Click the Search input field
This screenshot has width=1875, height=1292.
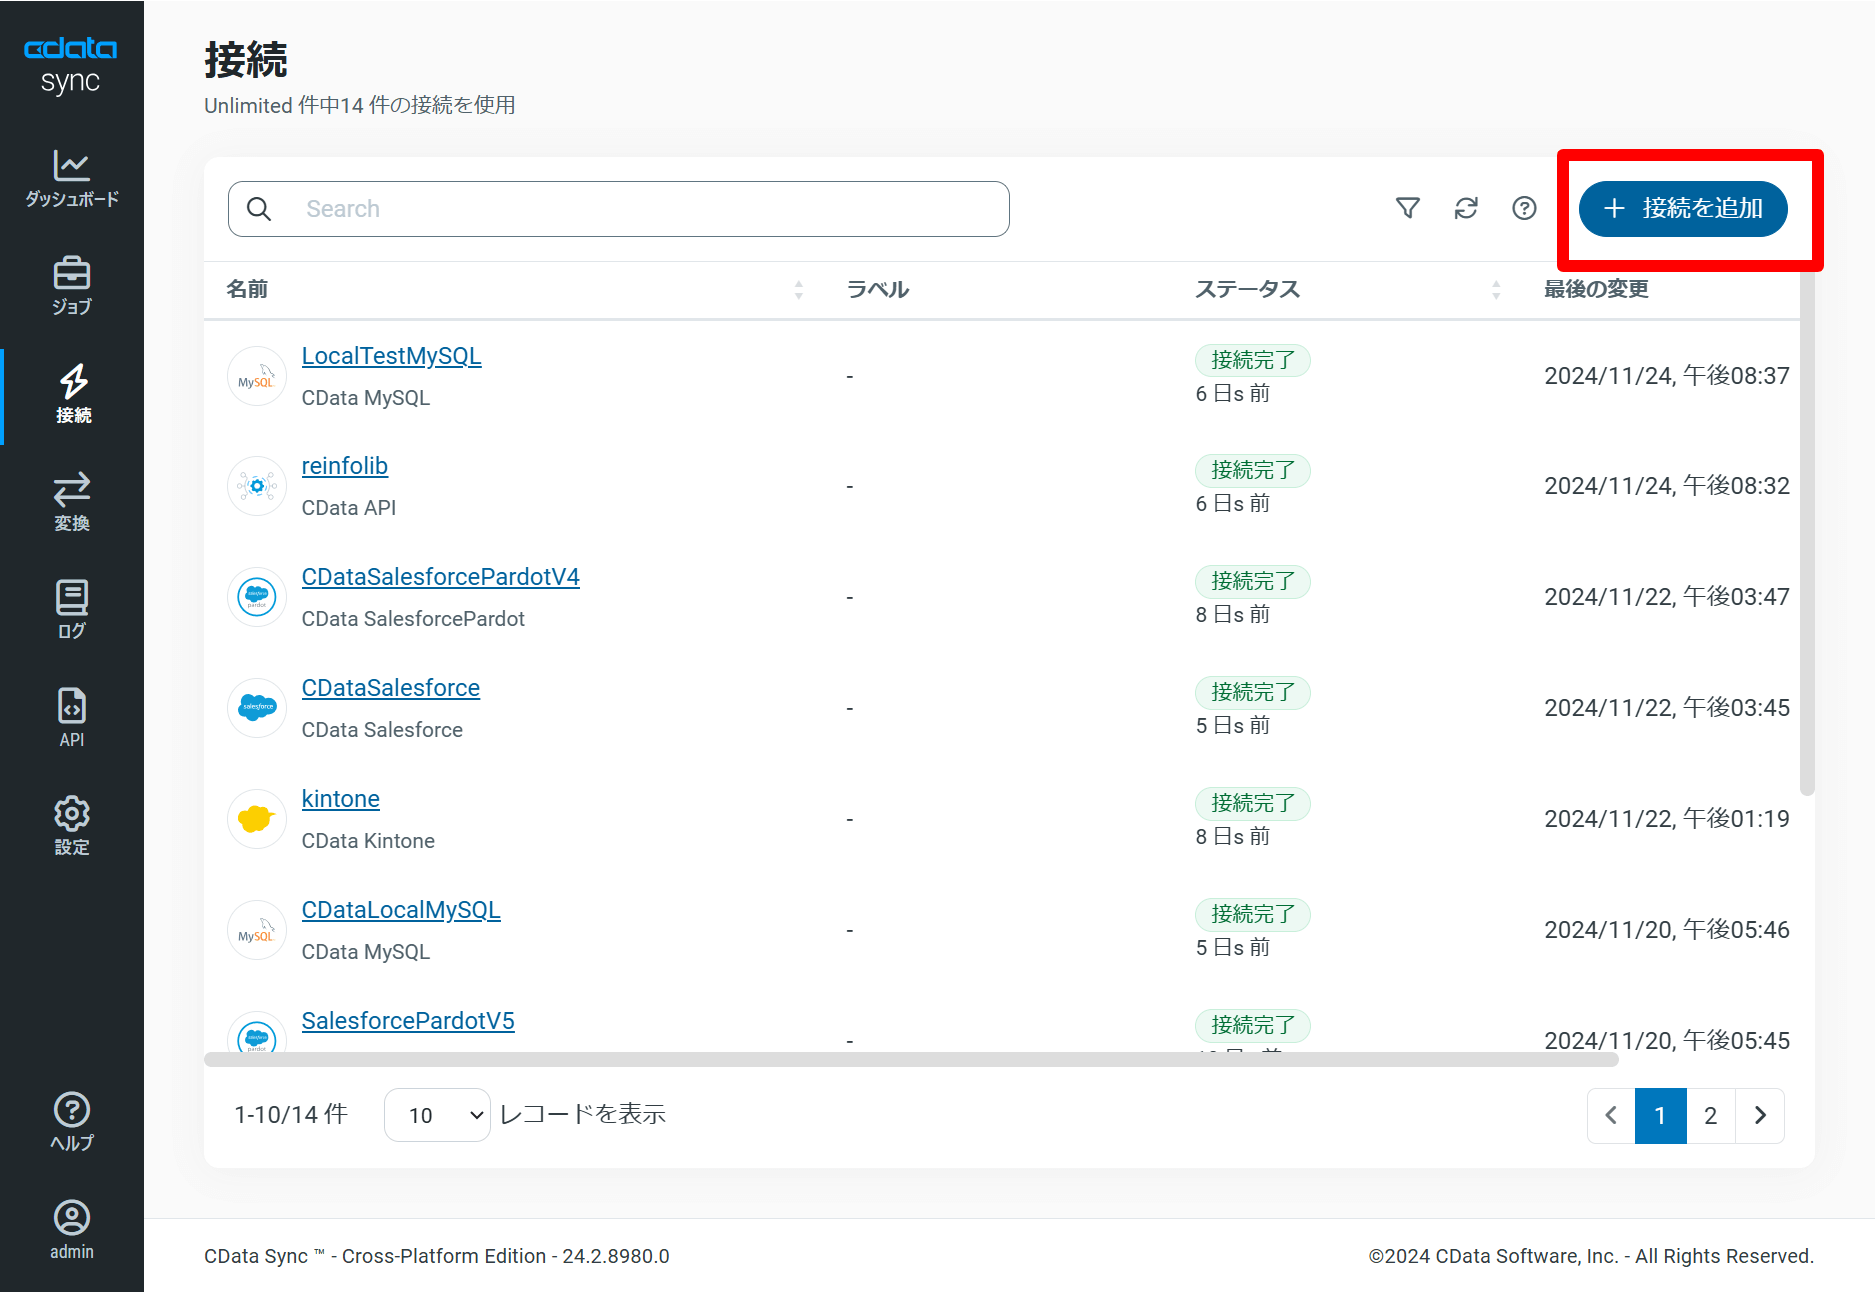pyautogui.click(x=640, y=209)
